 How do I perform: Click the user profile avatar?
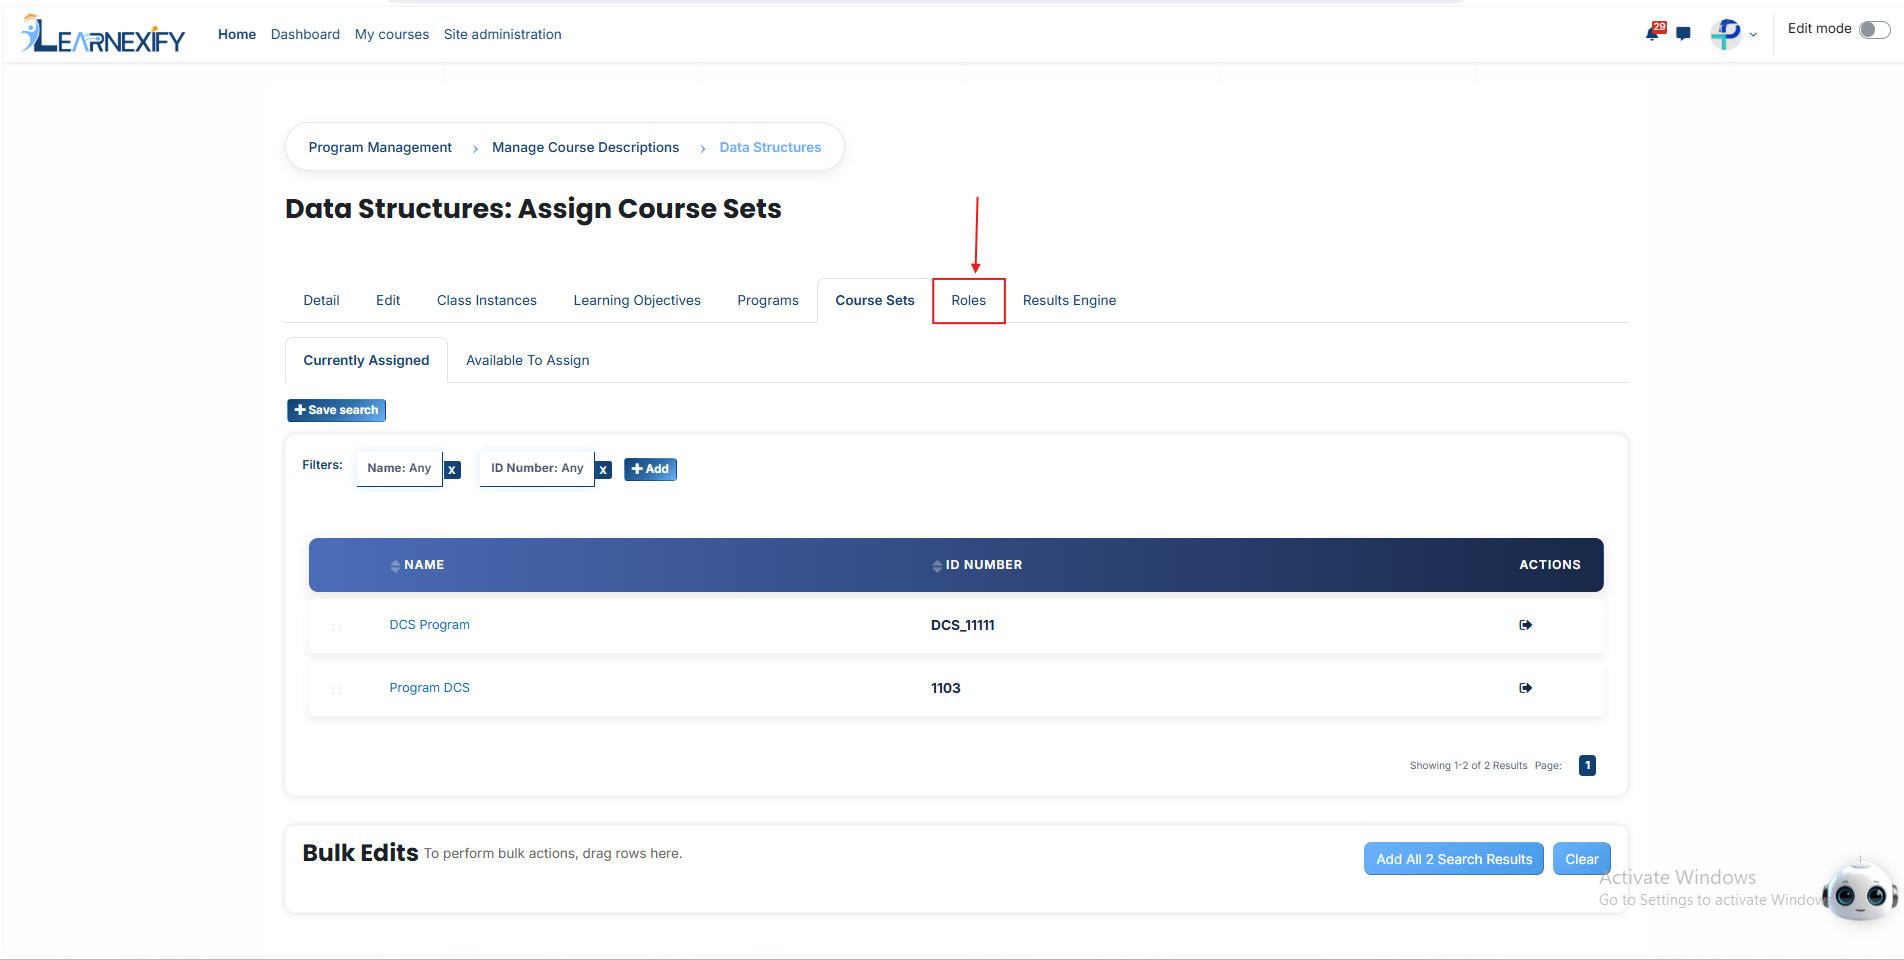coord(1726,34)
